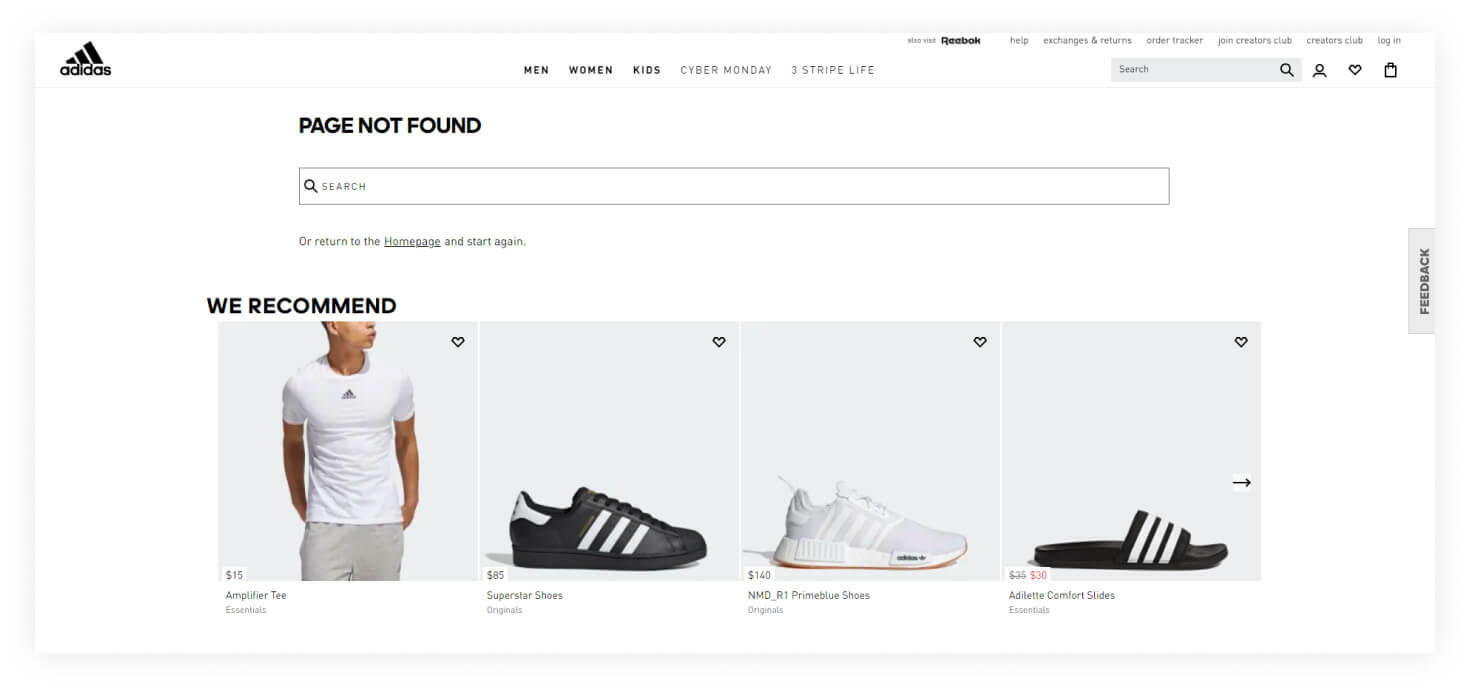Viewport: 1470px width, 691px height.
Task: Open the Feedback side tab
Action: pyautogui.click(x=1423, y=281)
